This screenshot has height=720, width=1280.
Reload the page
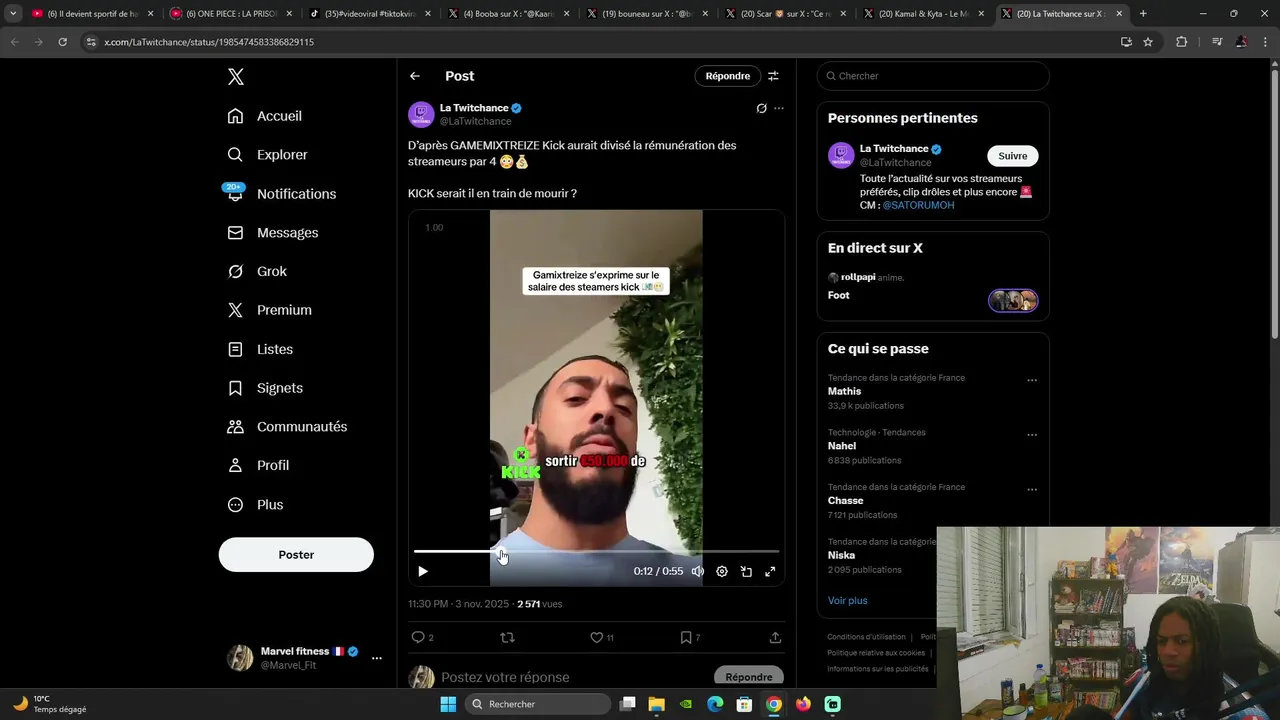point(62,42)
